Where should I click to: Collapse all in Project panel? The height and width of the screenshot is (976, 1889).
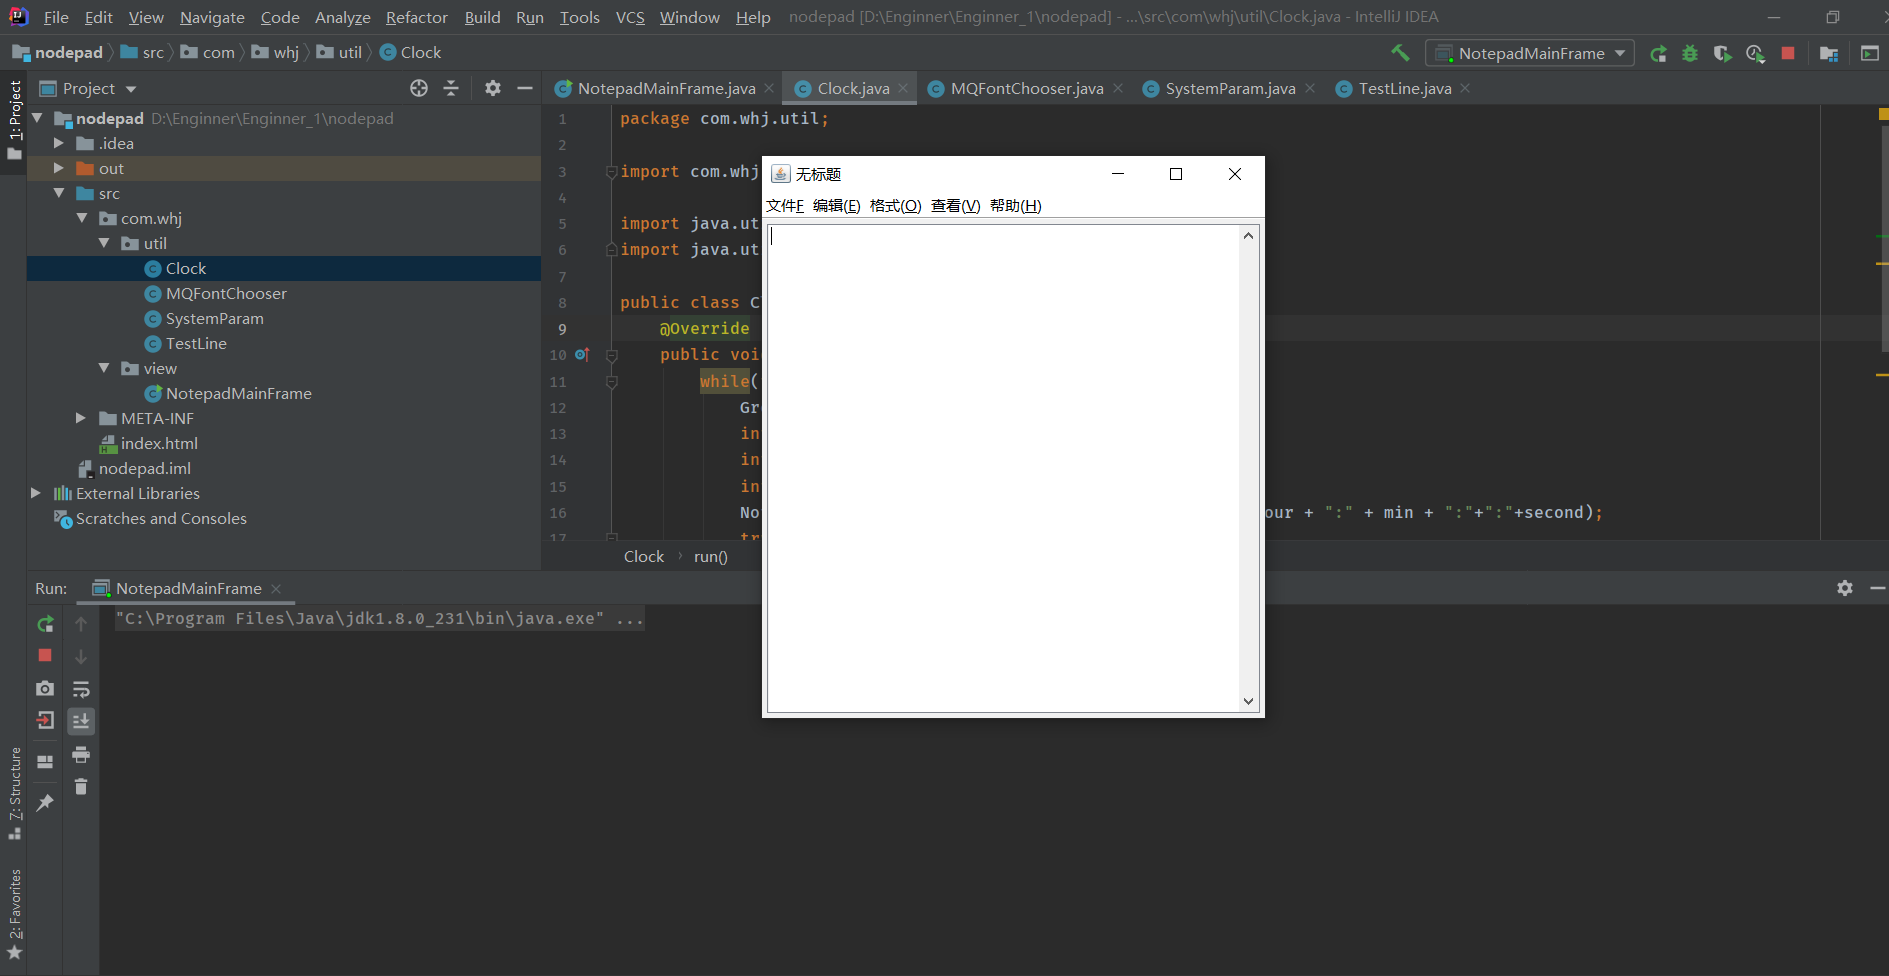(x=451, y=88)
